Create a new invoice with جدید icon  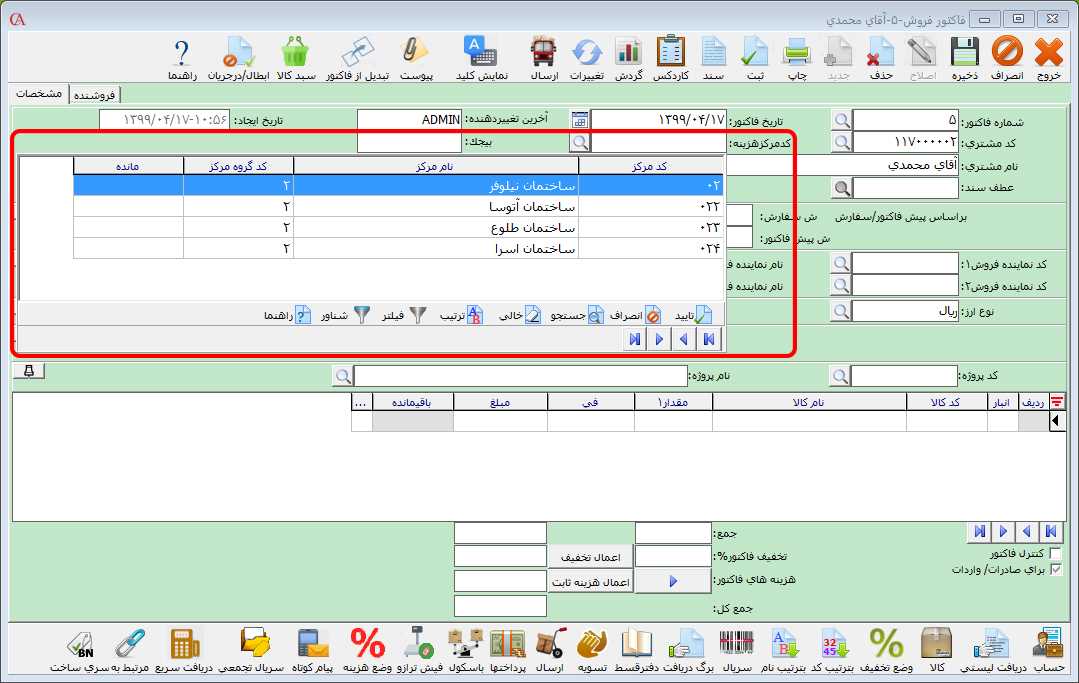[838, 57]
